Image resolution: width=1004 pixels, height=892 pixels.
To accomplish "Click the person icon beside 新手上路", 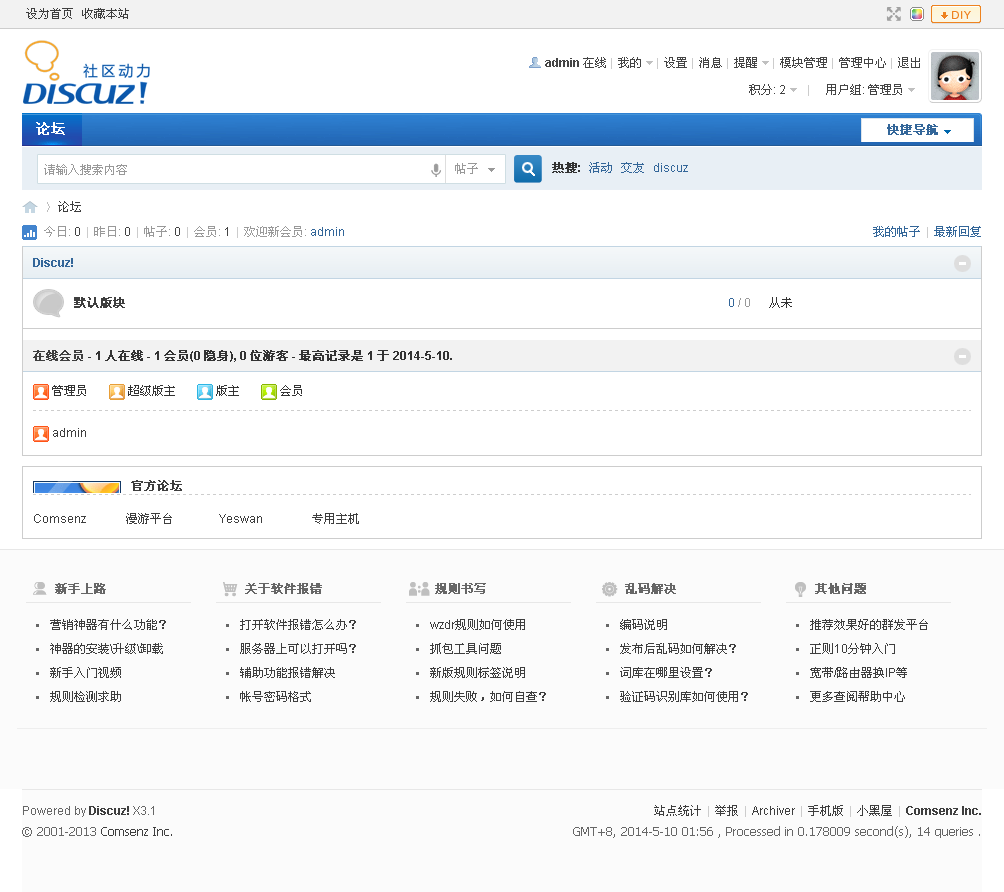I will [x=36, y=588].
